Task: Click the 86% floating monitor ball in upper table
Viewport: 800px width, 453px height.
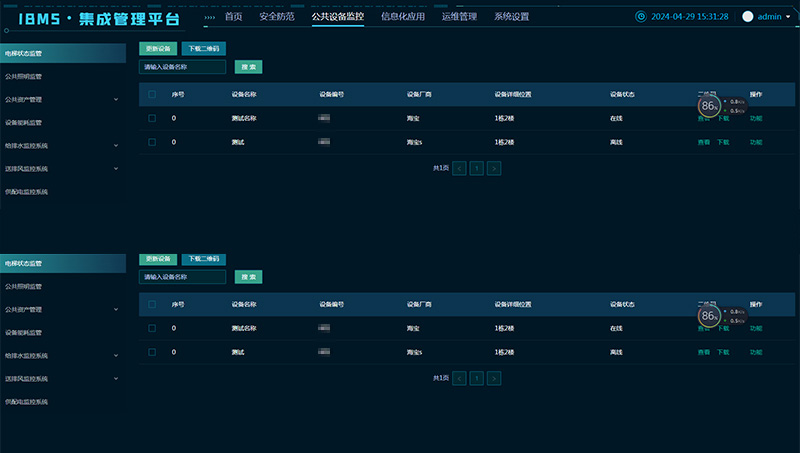Action: (709, 105)
